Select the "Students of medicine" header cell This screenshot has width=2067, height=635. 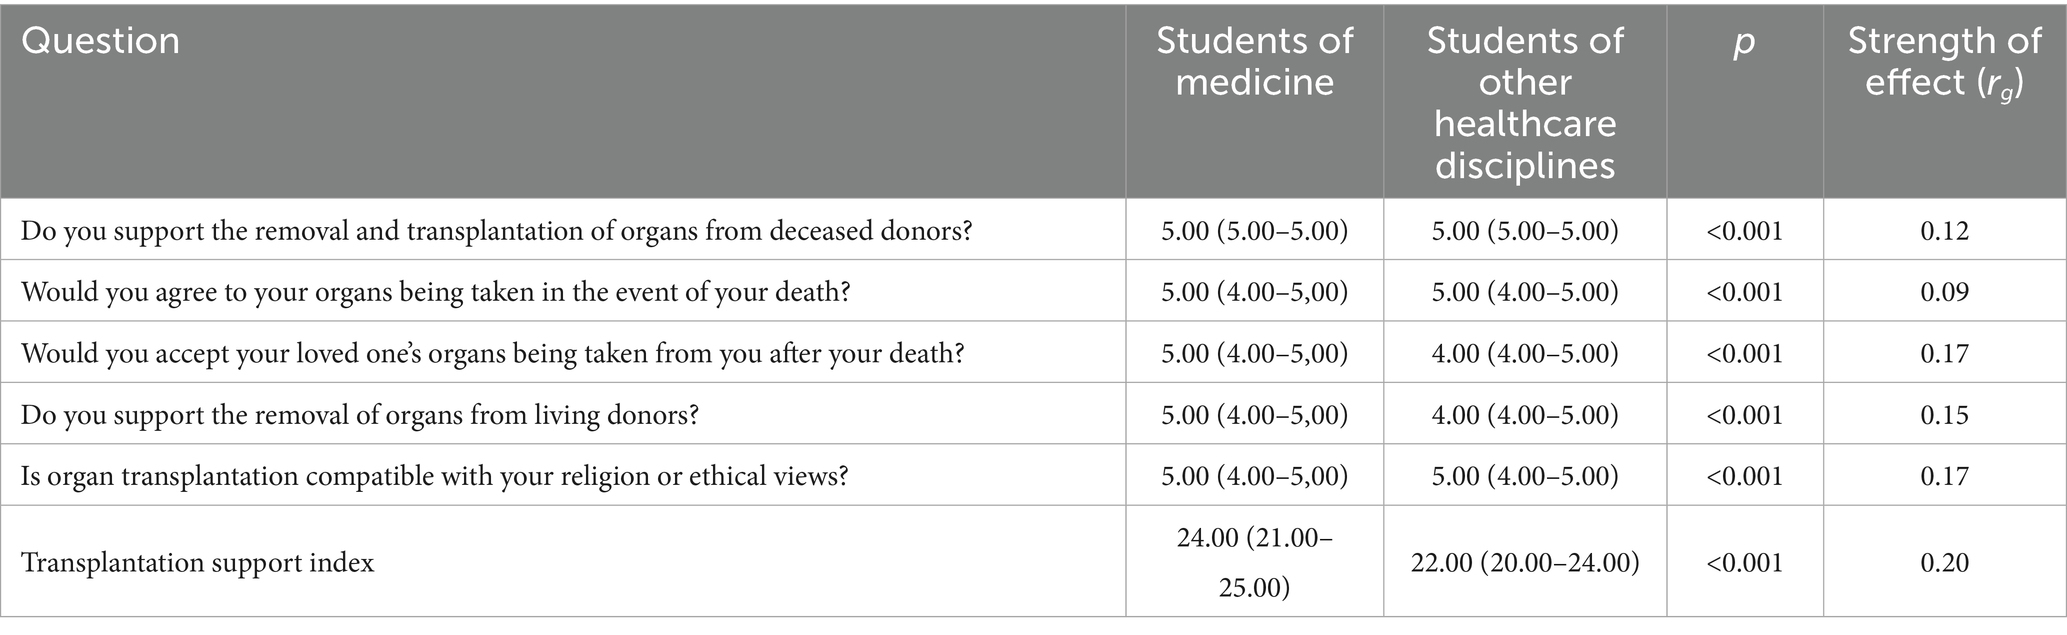[x=1254, y=61]
